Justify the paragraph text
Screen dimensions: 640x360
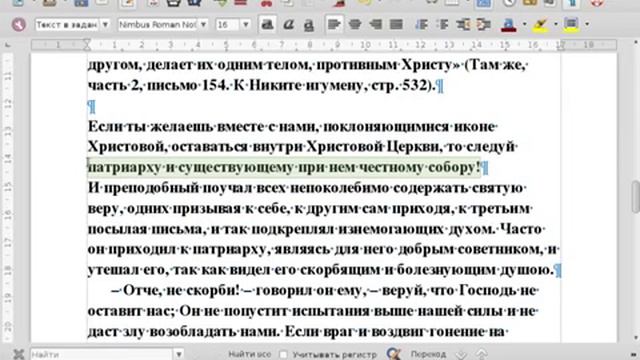(x=396, y=24)
